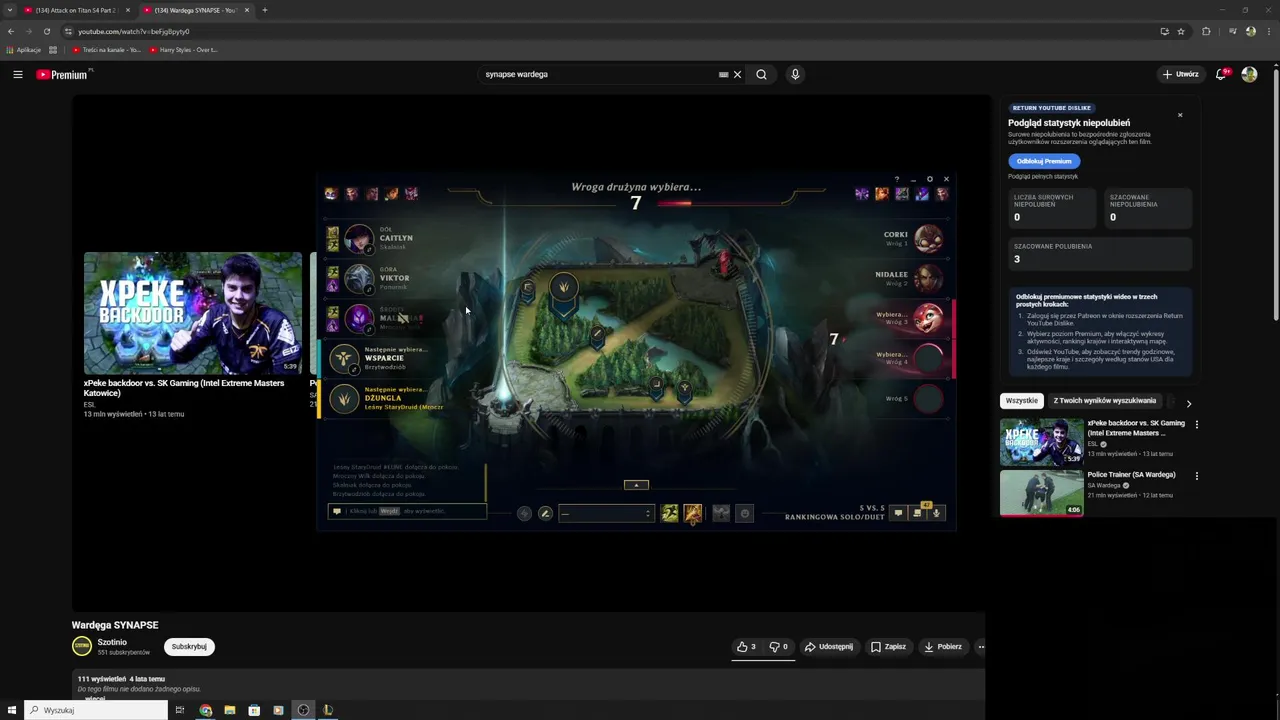Open Police Trainer (SA Wardega) title
The height and width of the screenshot is (720, 1280).
pos(1131,475)
